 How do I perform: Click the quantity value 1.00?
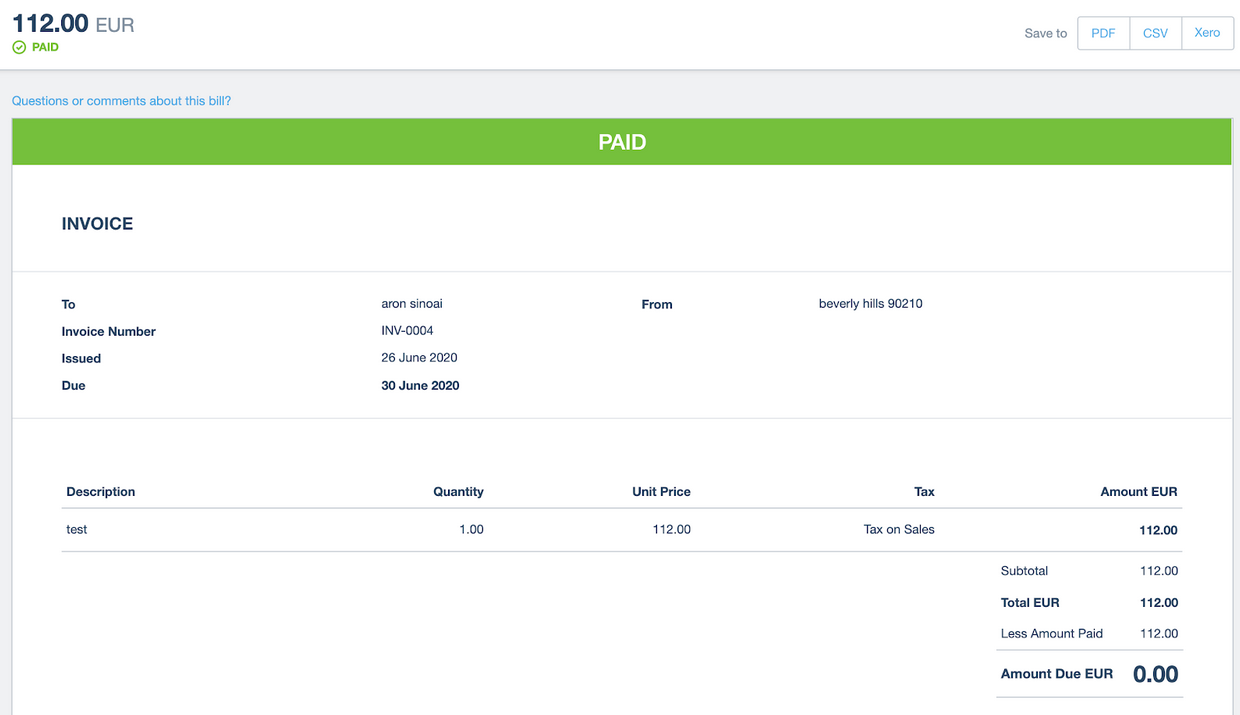coord(471,529)
